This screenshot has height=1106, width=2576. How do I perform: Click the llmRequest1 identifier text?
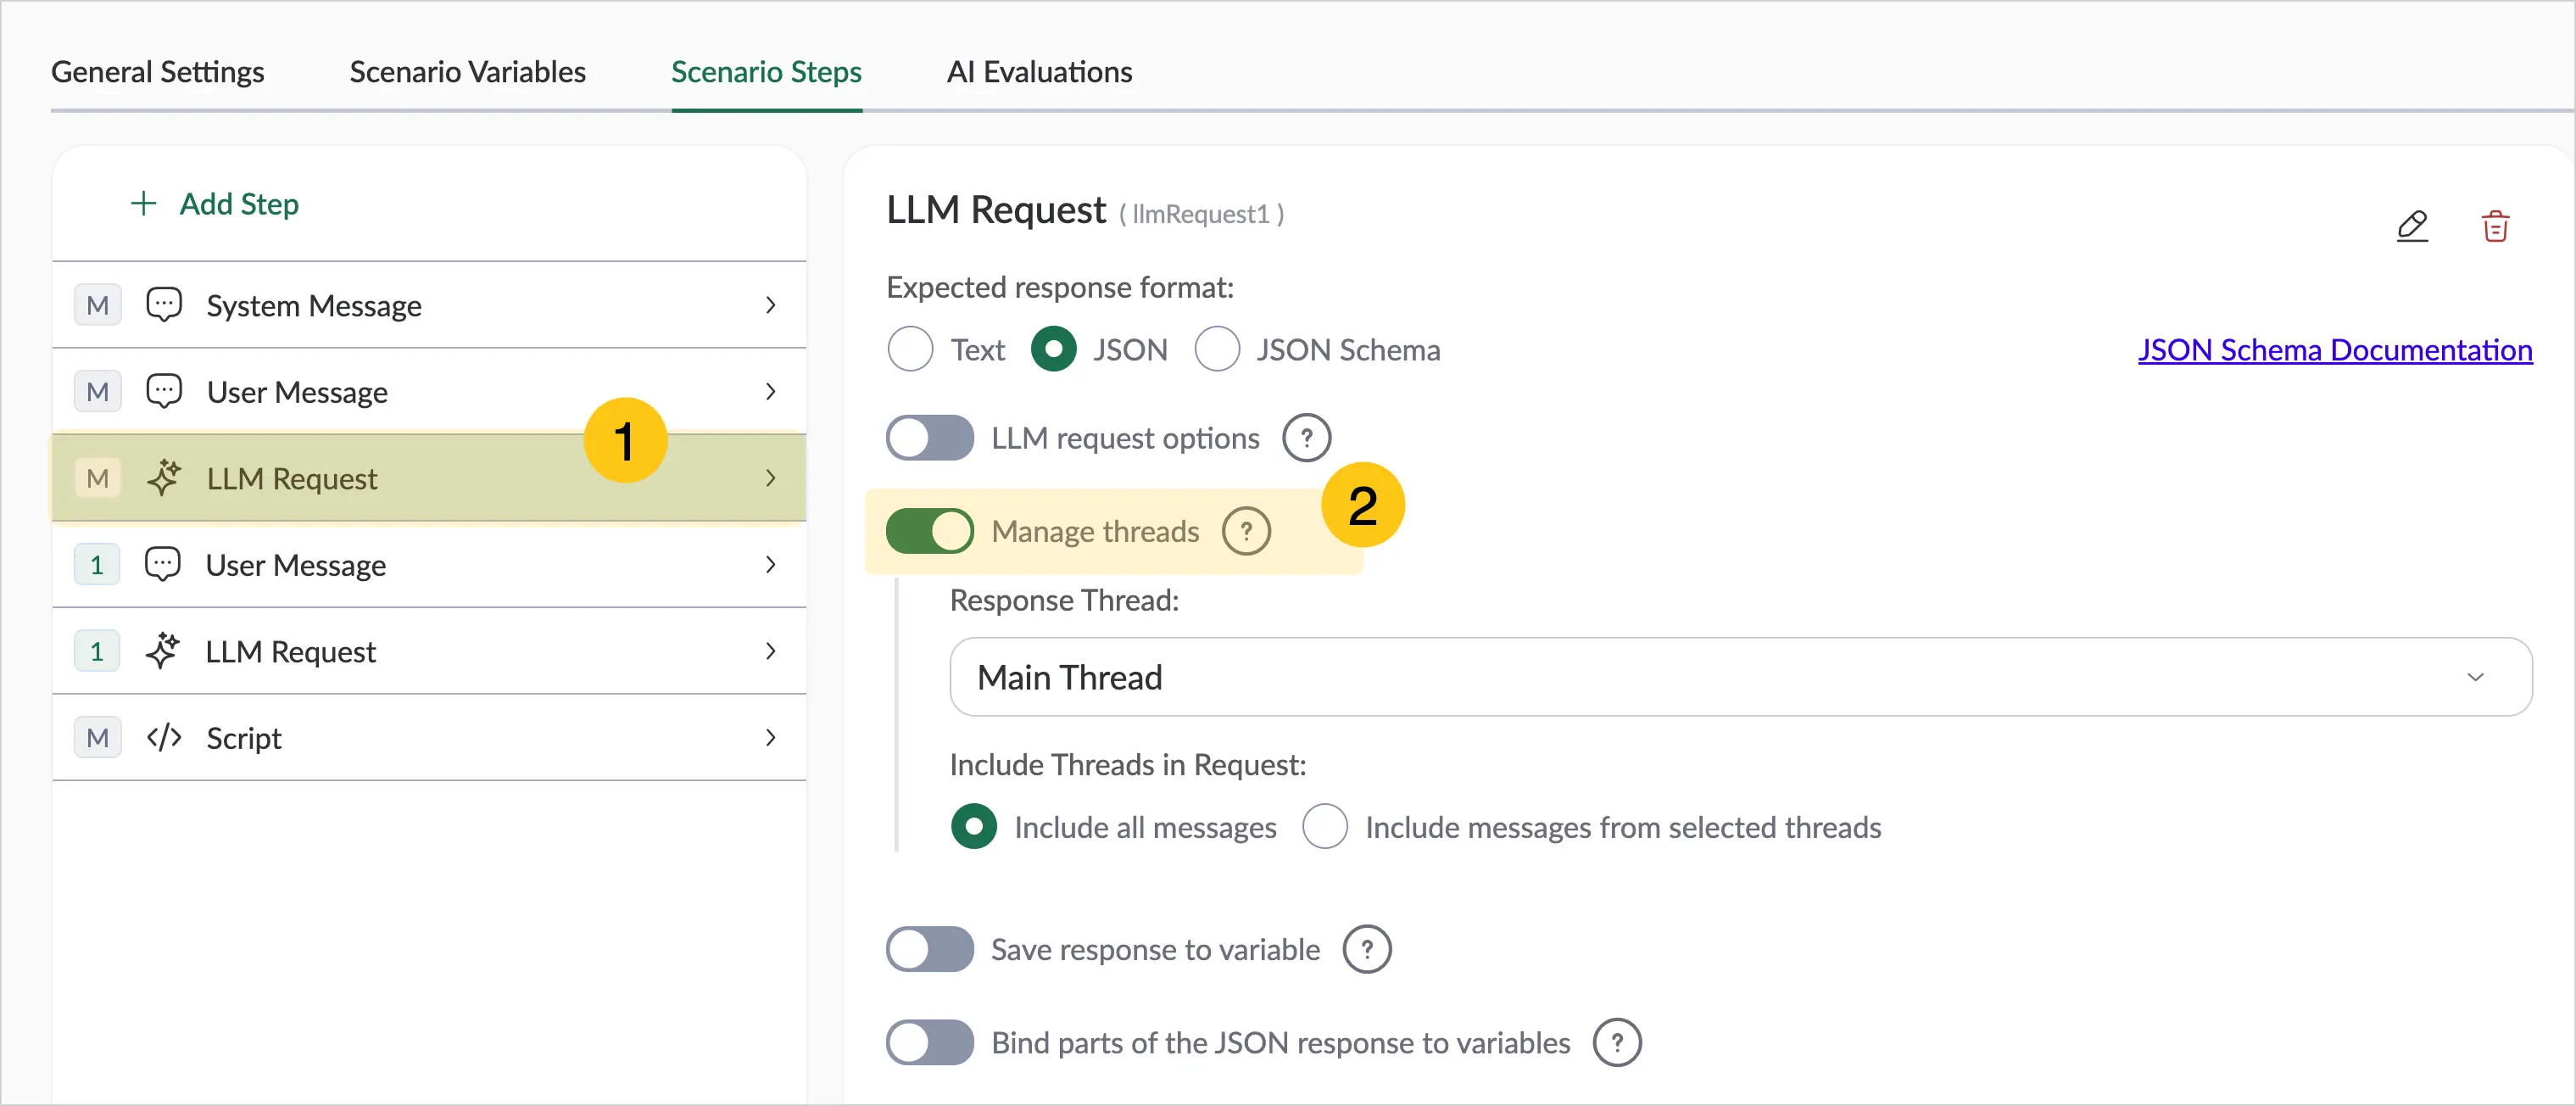[1201, 214]
